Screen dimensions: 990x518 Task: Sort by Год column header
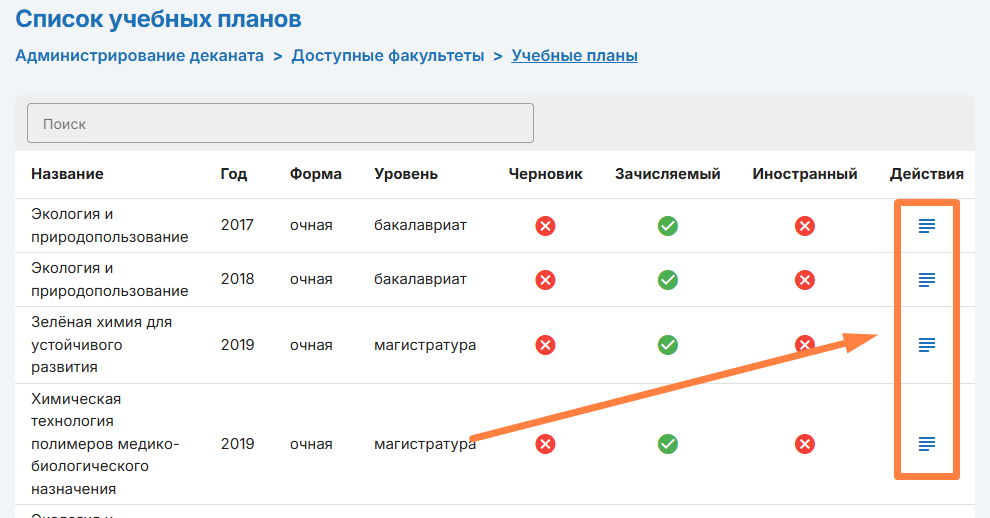pos(234,174)
